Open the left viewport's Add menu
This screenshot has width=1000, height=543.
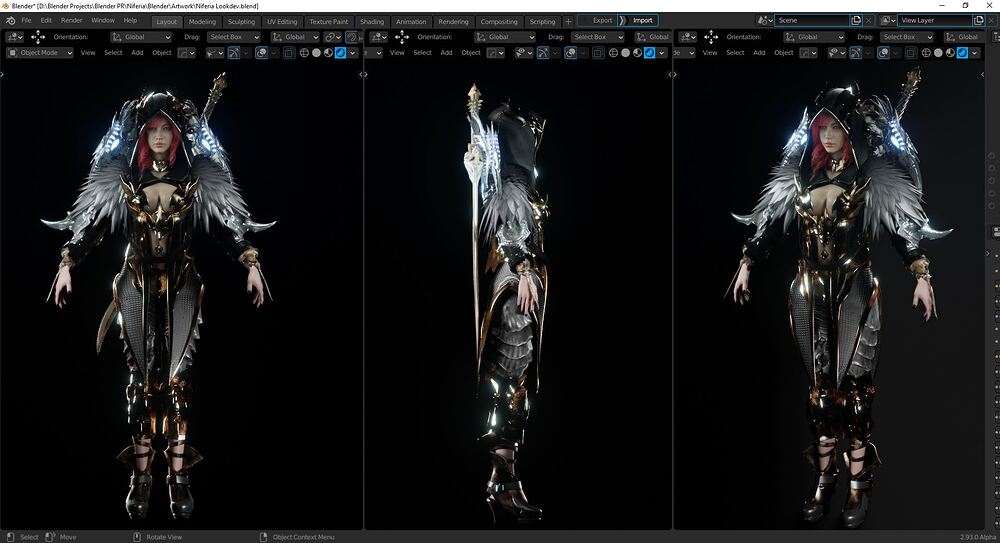(x=137, y=52)
